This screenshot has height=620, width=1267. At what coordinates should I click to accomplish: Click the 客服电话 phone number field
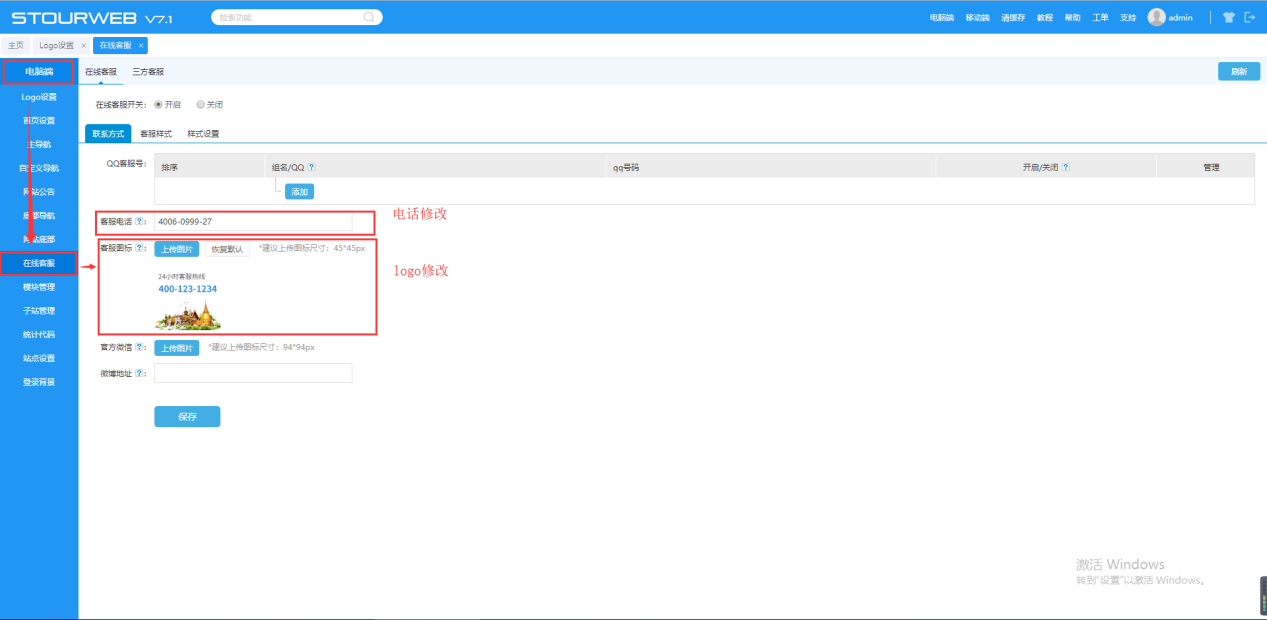pyautogui.click(x=253, y=222)
